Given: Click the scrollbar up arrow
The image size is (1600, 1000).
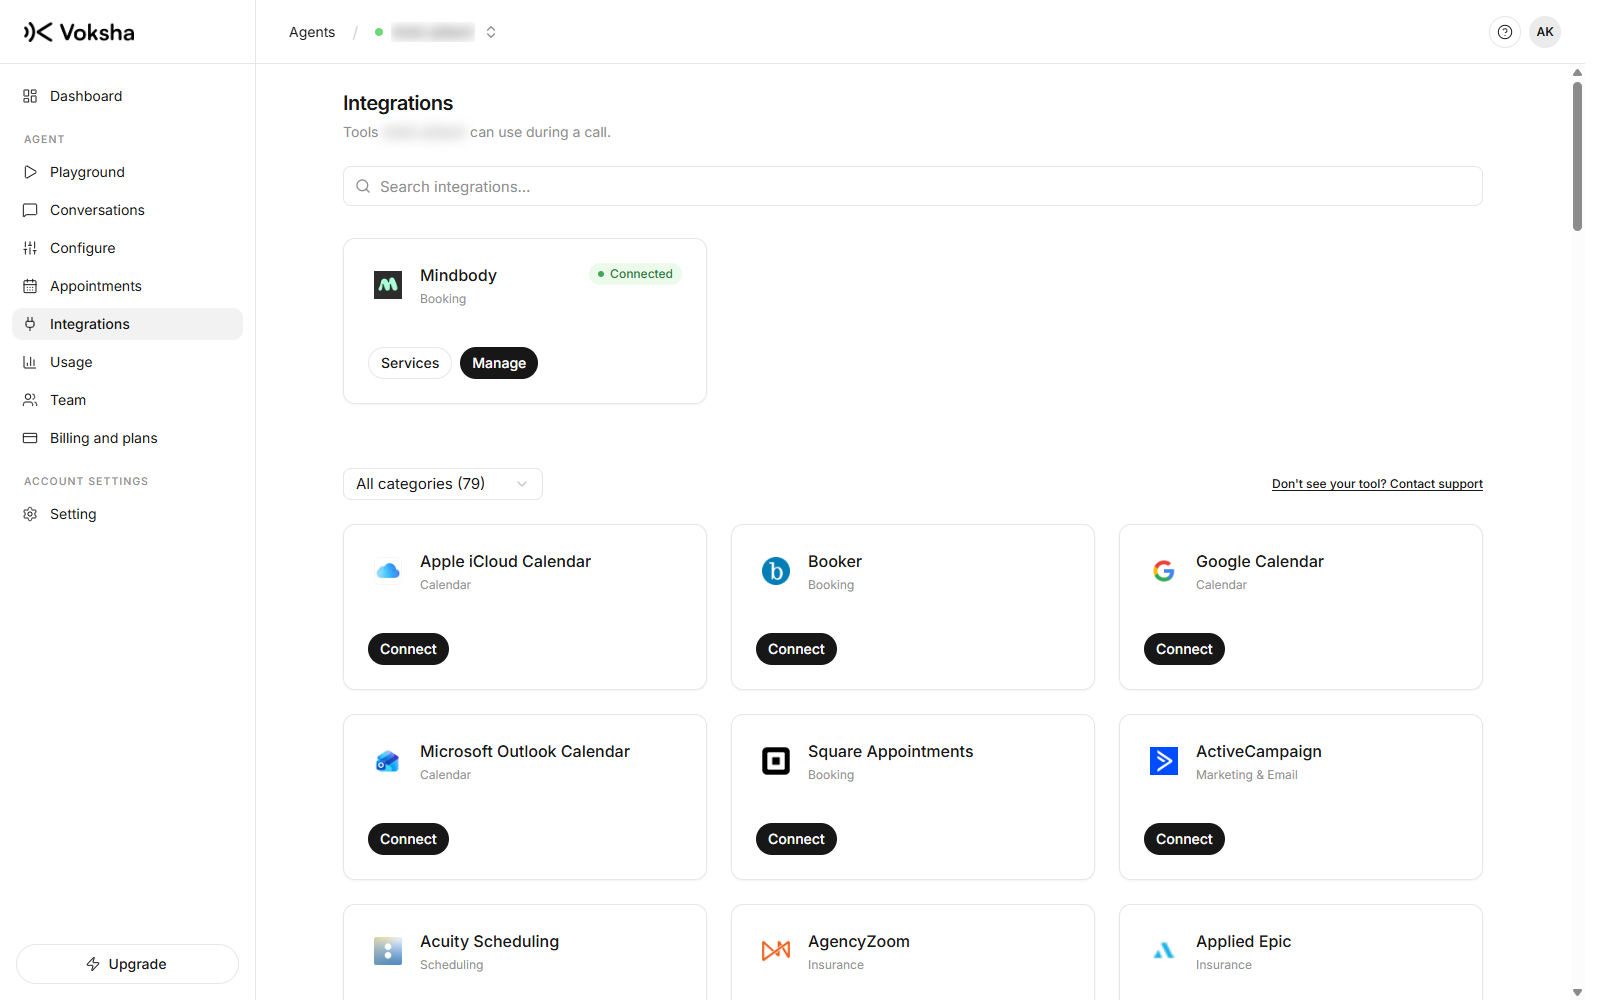Looking at the screenshot, I should (1577, 72).
